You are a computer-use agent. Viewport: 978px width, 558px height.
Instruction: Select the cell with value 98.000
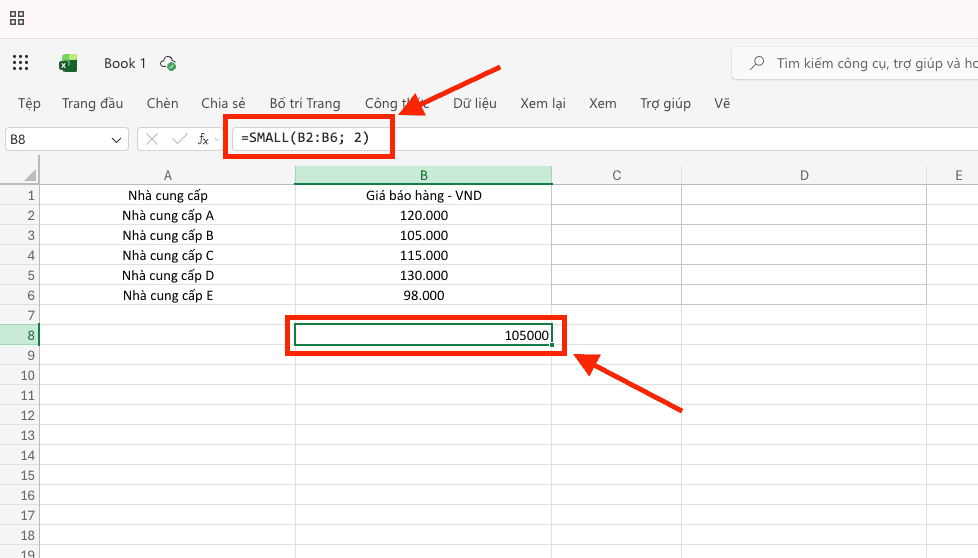(424, 295)
